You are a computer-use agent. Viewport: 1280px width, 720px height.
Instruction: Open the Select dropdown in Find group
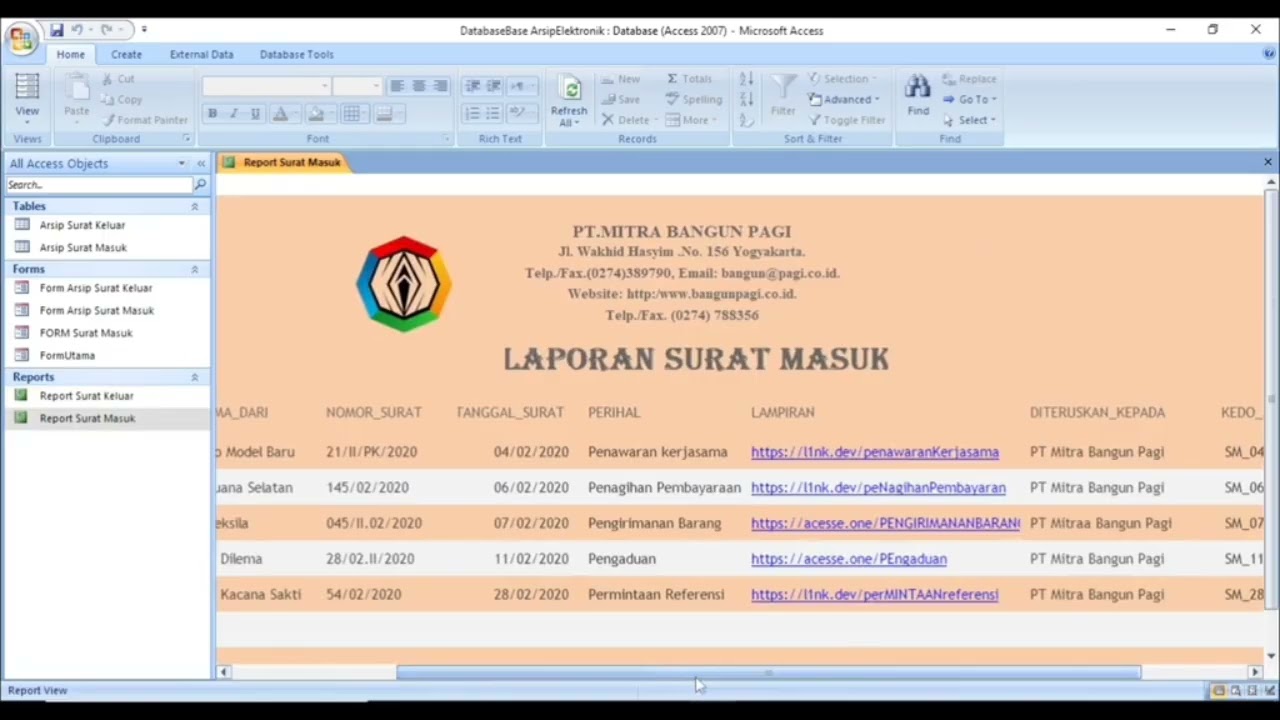[969, 120]
